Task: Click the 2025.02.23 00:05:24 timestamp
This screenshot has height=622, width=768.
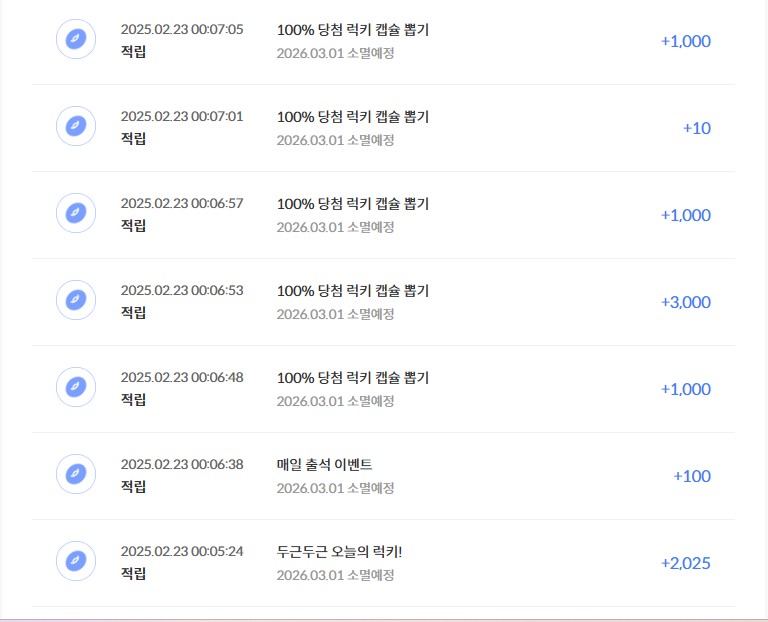Action: [182, 551]
